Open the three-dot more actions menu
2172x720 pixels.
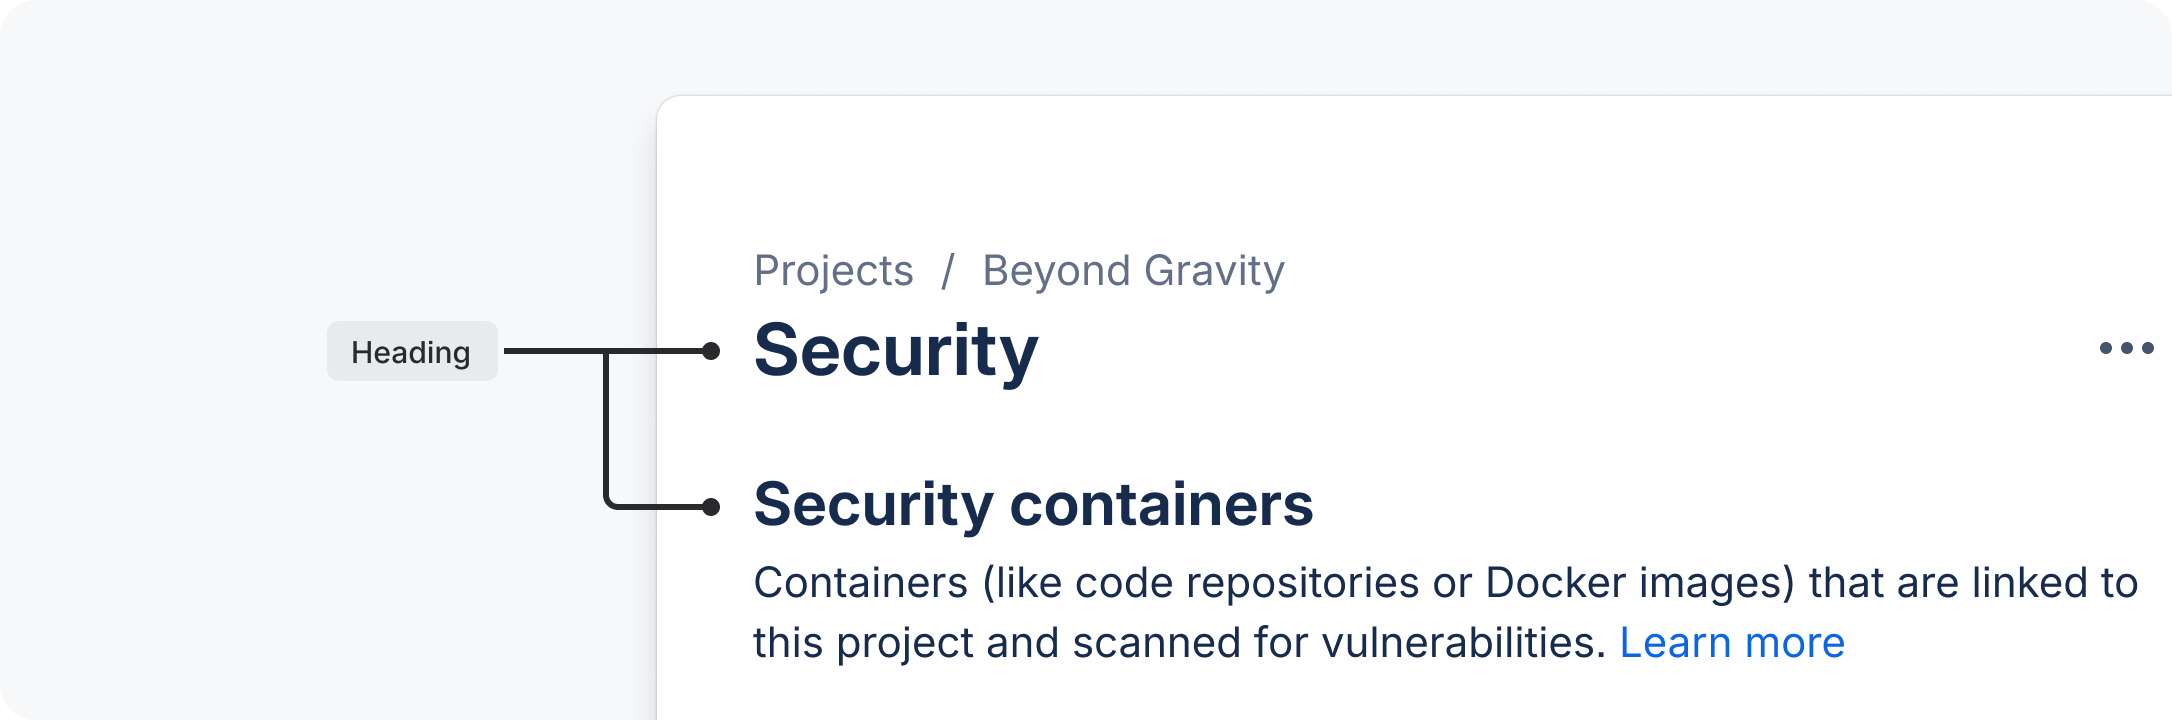[x=2126, y=348]
